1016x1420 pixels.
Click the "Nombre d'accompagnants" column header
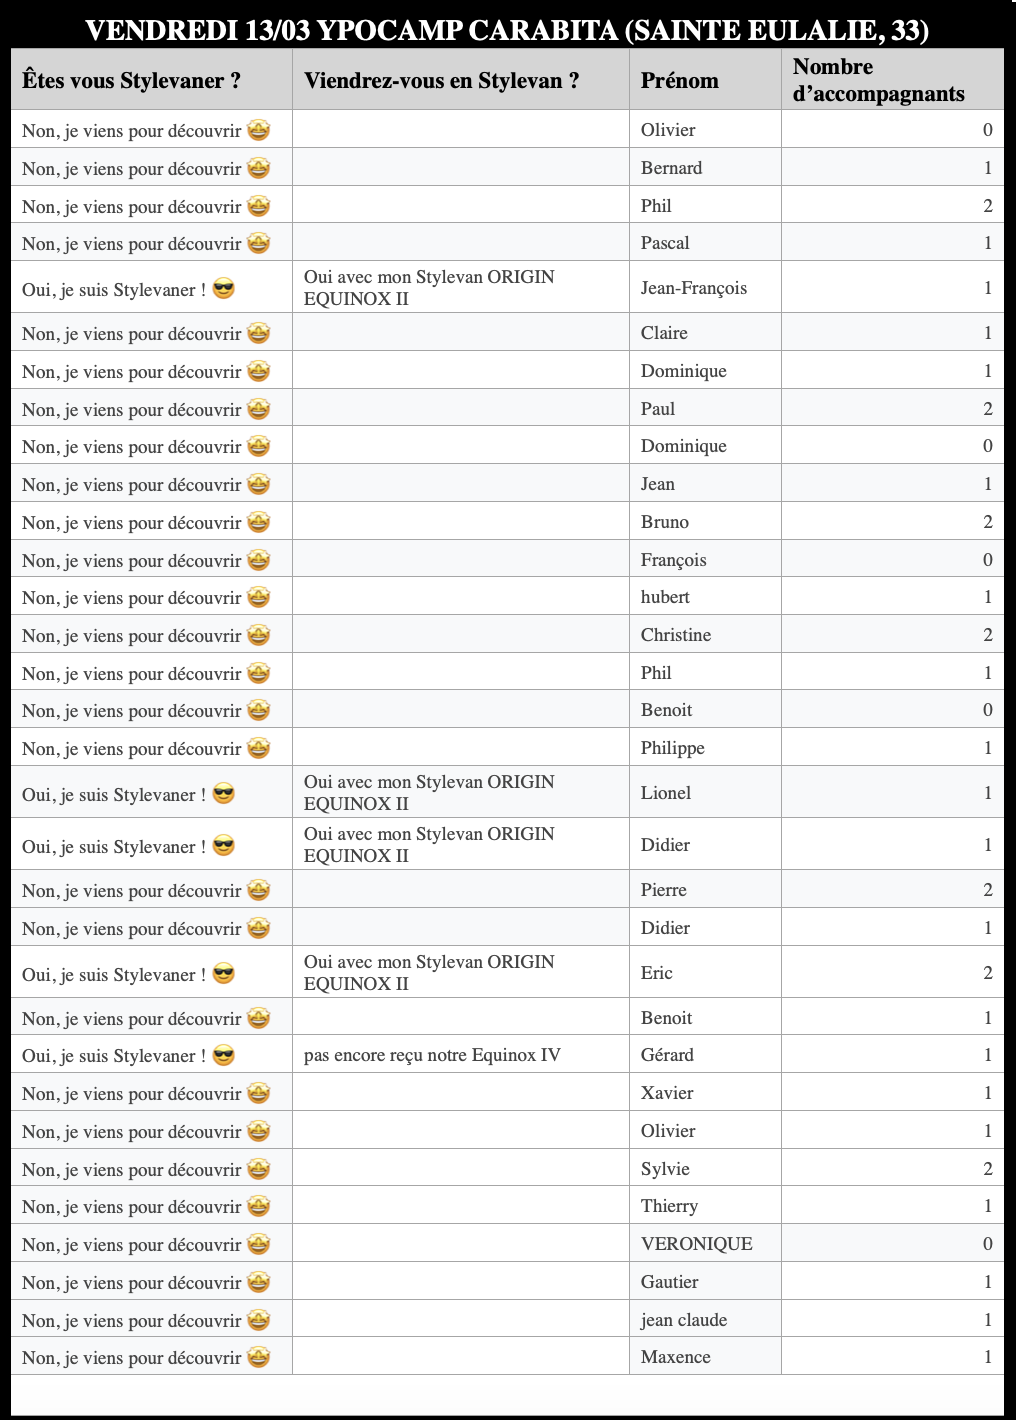point(878,80)
